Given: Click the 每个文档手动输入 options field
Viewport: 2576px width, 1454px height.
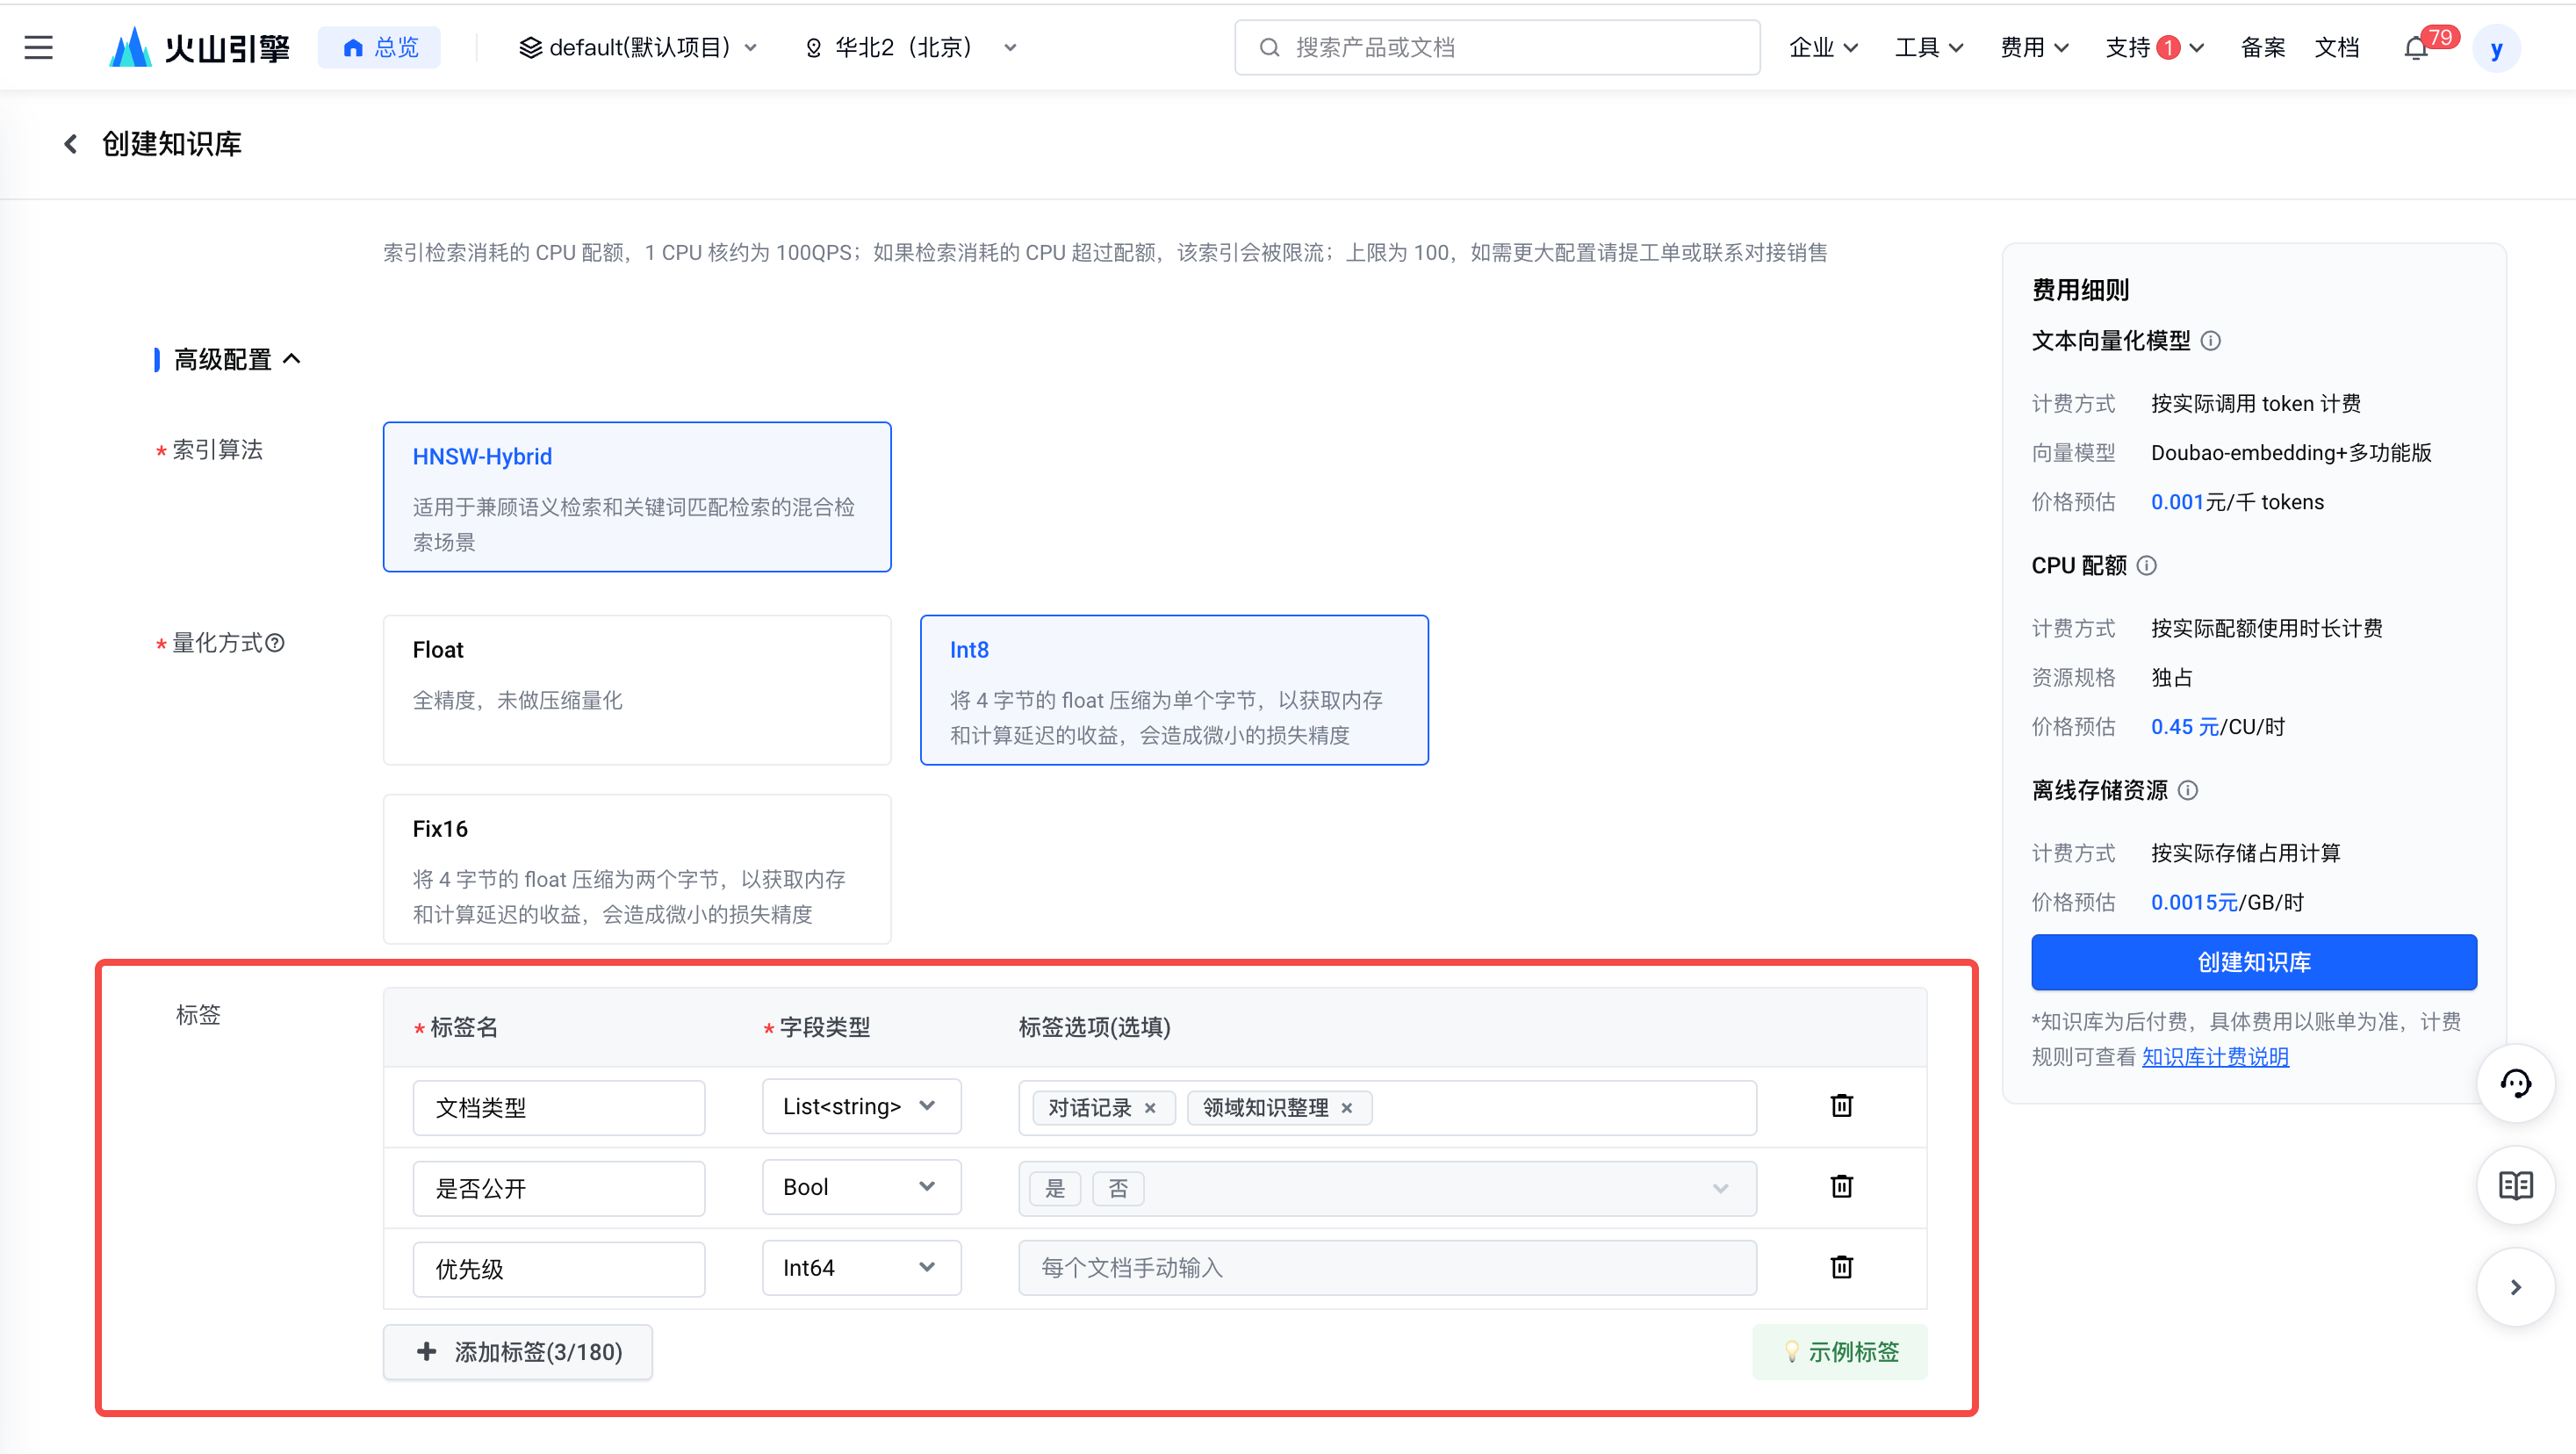Looking at the screenshot, I should tap(1387, 1268).
